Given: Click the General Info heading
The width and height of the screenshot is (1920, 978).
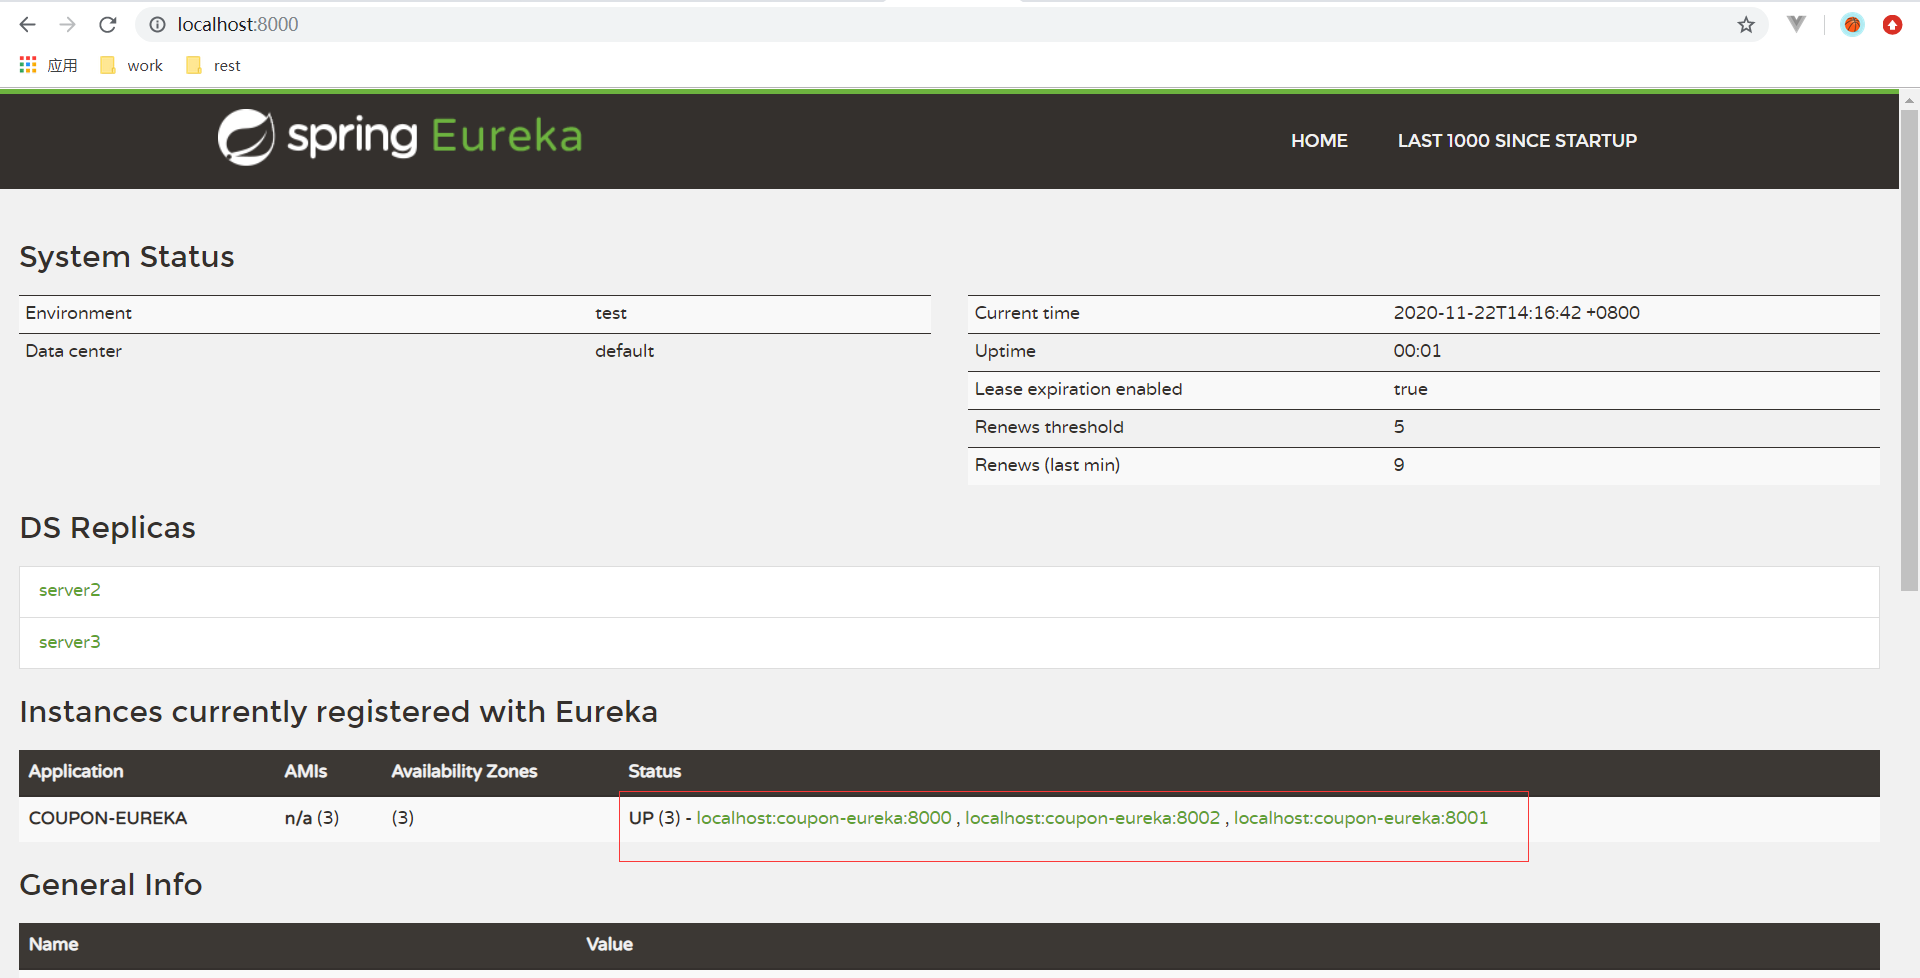Looking at the screenshot, I should pyautogui.click(x=111, y=885).
